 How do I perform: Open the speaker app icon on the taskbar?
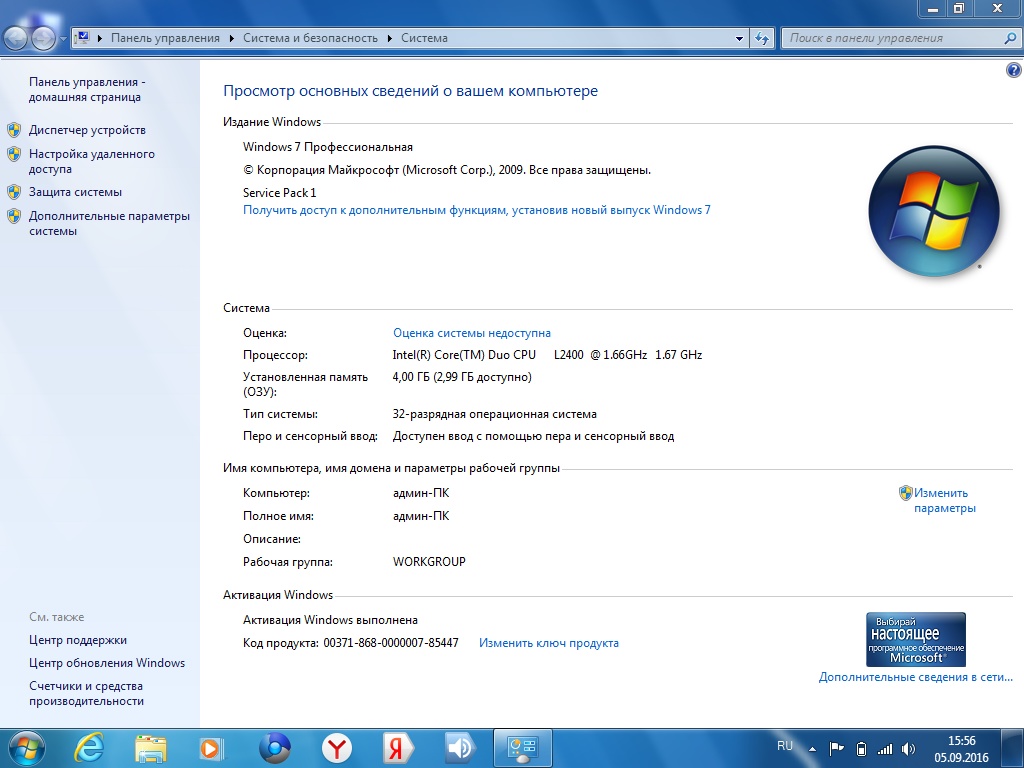pyautogui.click(x=460, y=748)
